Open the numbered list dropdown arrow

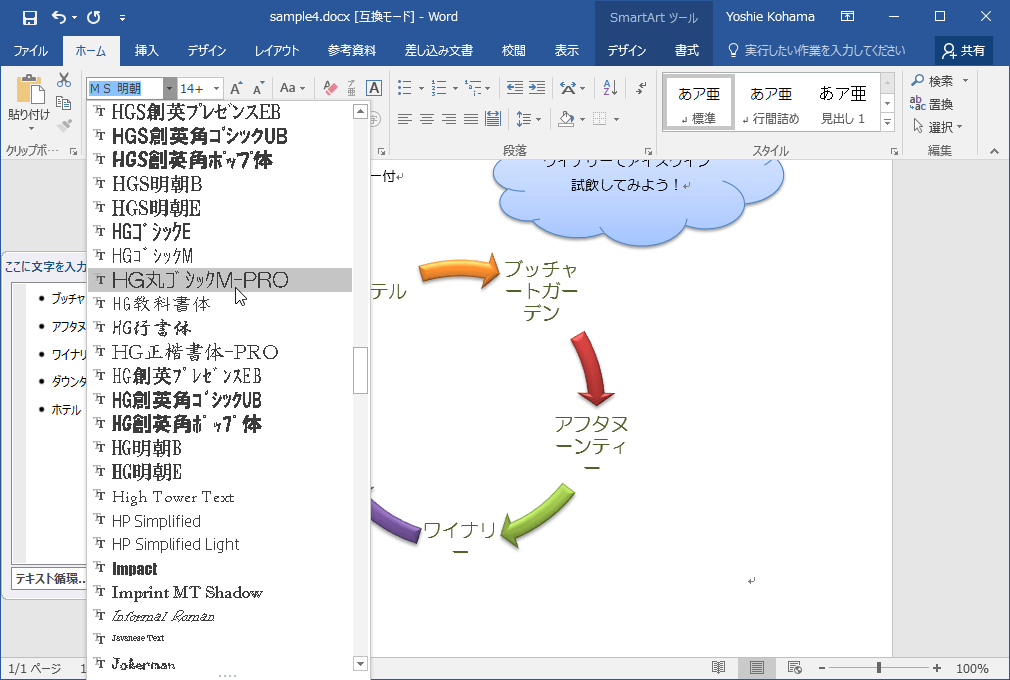point(455,88)
